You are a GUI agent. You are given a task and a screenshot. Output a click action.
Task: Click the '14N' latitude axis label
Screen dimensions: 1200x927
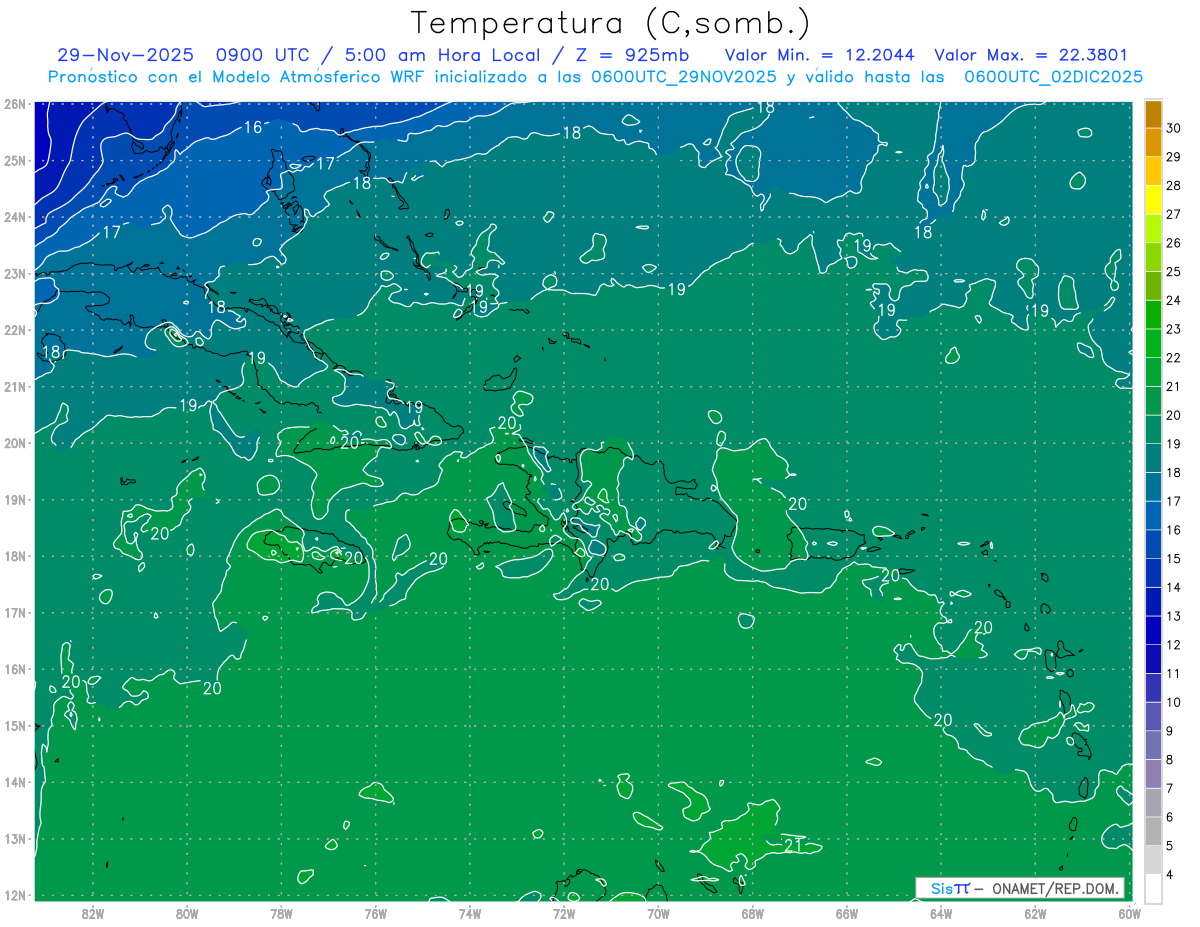pos(14,782)
